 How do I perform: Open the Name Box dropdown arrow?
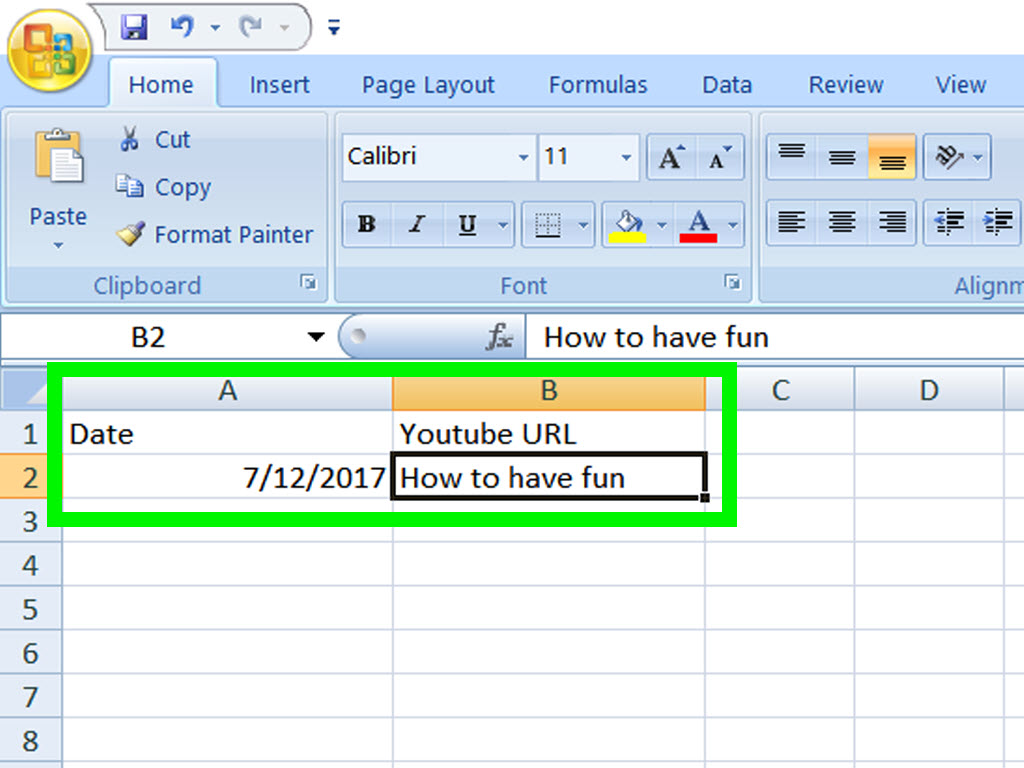point(316,337)
